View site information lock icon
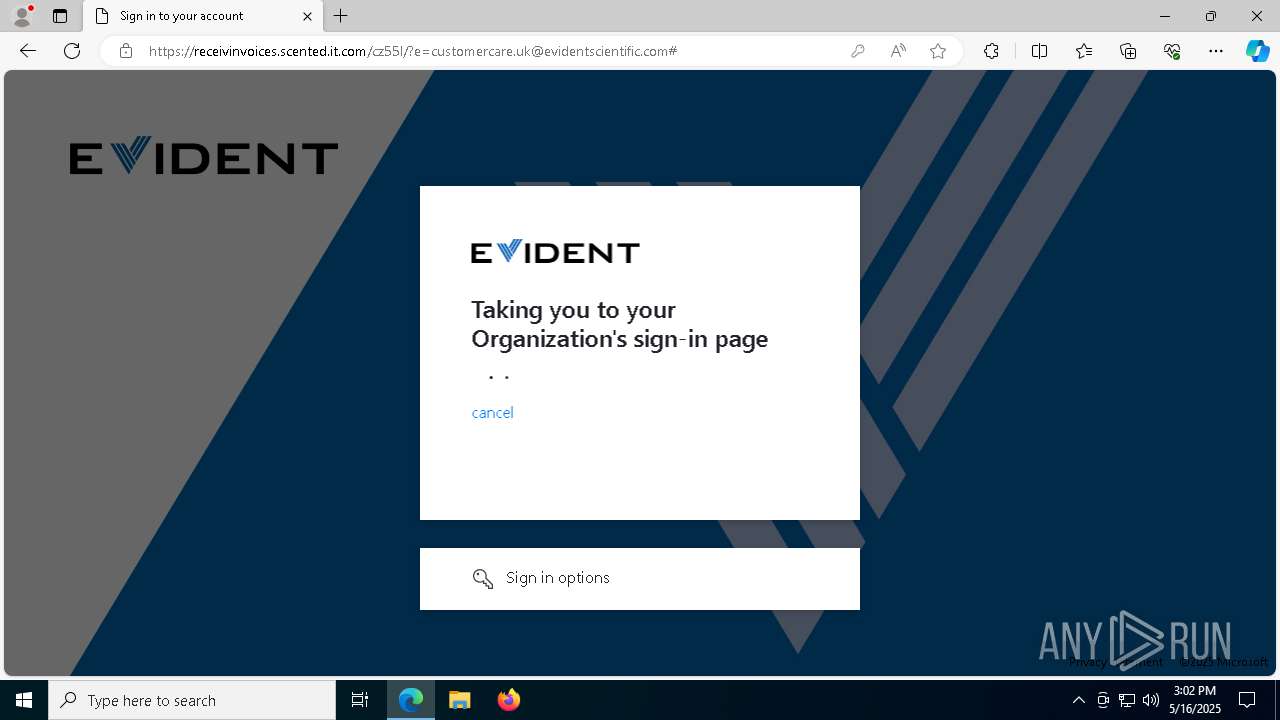The width and height of the screenshot is (1280, 720). point(126,51)
